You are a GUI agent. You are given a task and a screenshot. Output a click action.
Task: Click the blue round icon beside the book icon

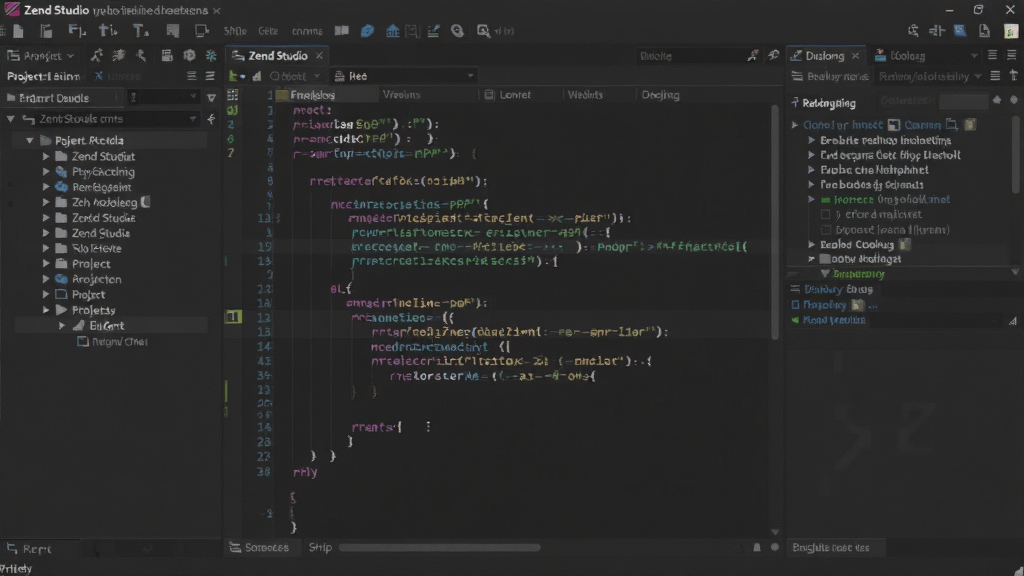coord(367,31)
